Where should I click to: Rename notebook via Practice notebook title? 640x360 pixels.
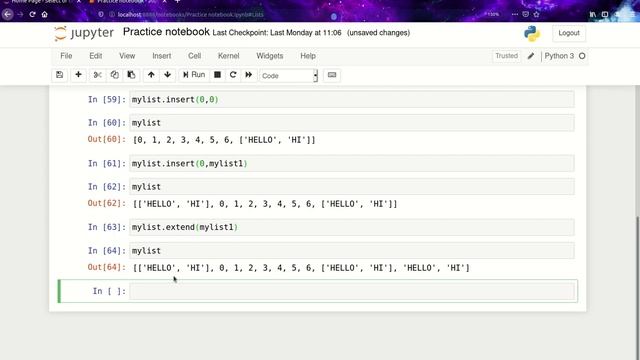tap(166, 32)
